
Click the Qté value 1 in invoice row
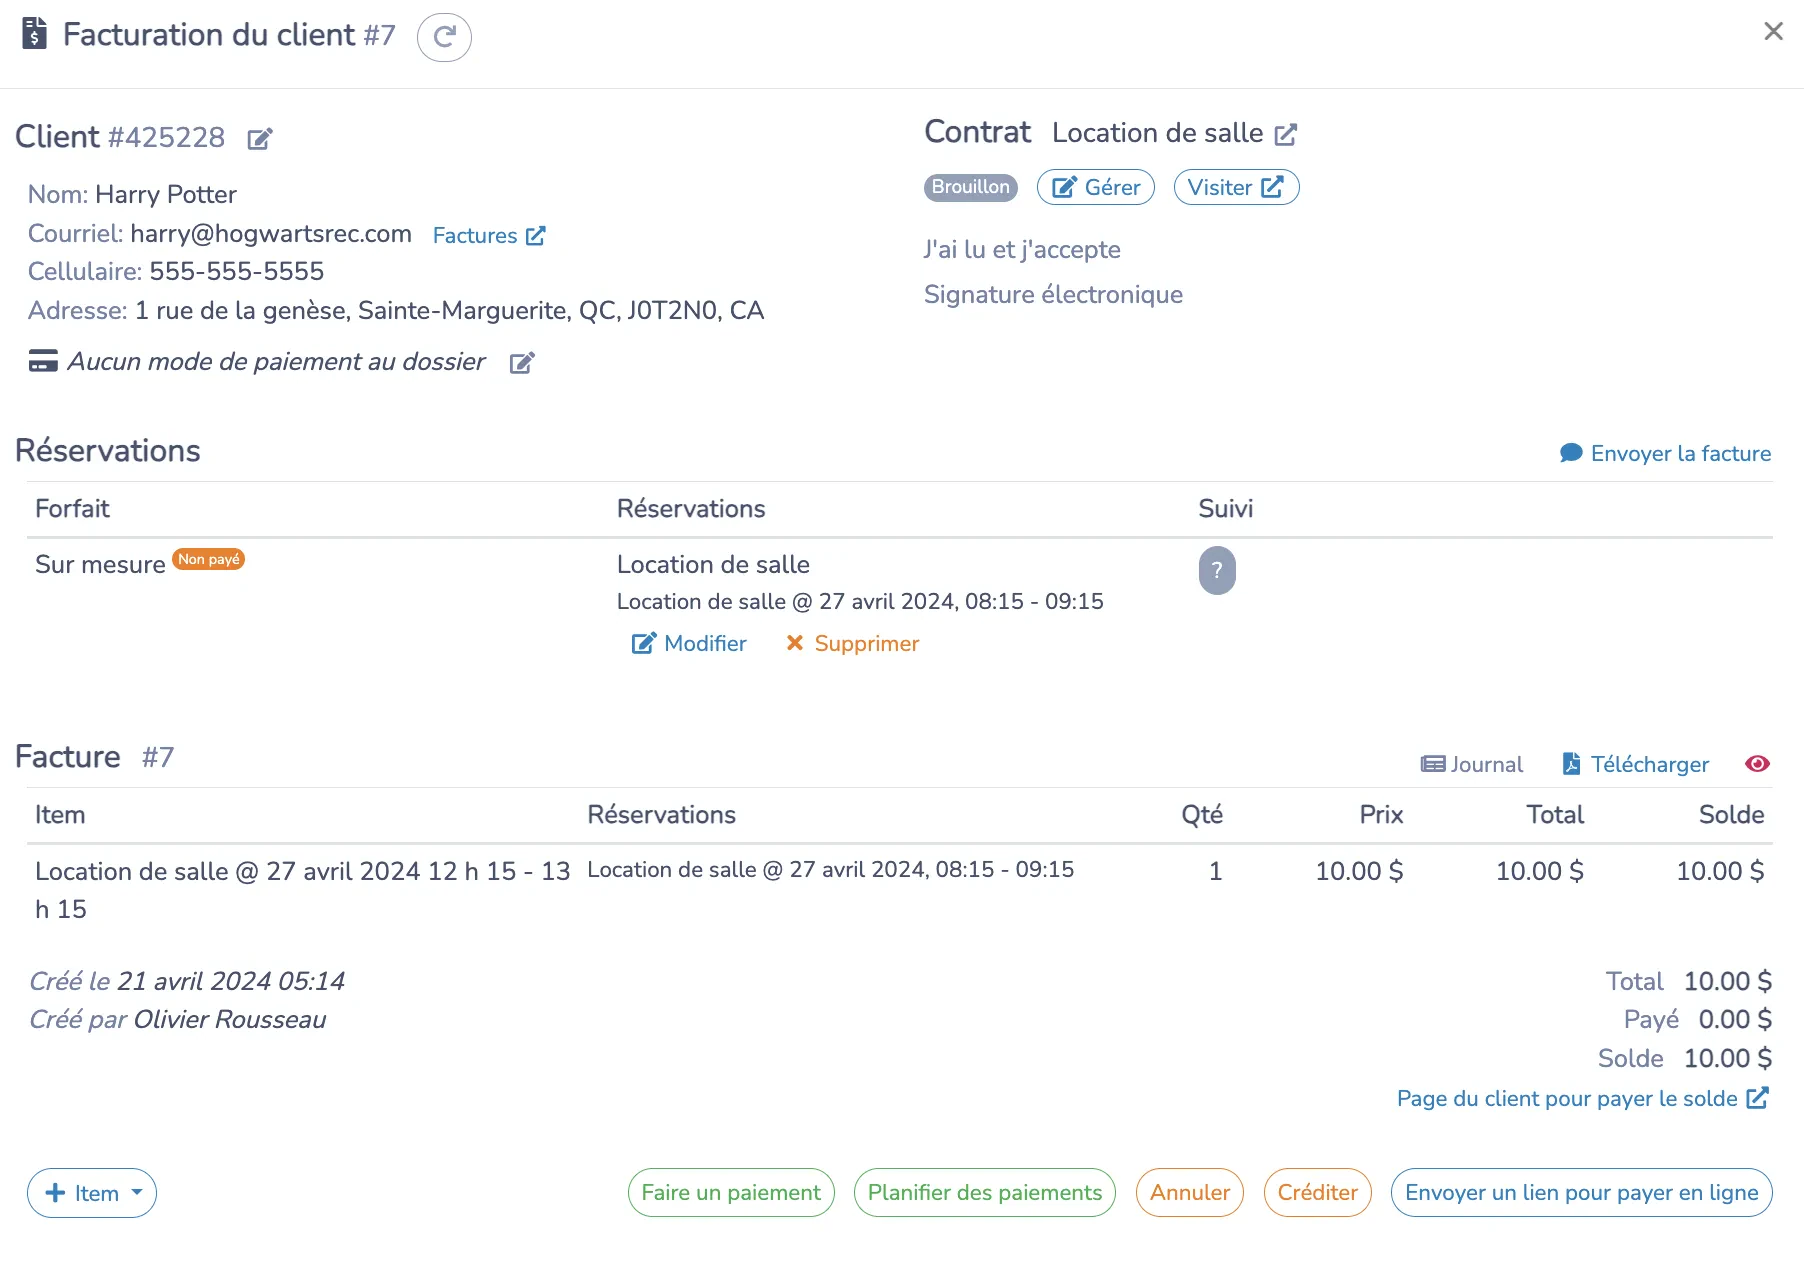pyautogui.click(x=1215, y=871)
